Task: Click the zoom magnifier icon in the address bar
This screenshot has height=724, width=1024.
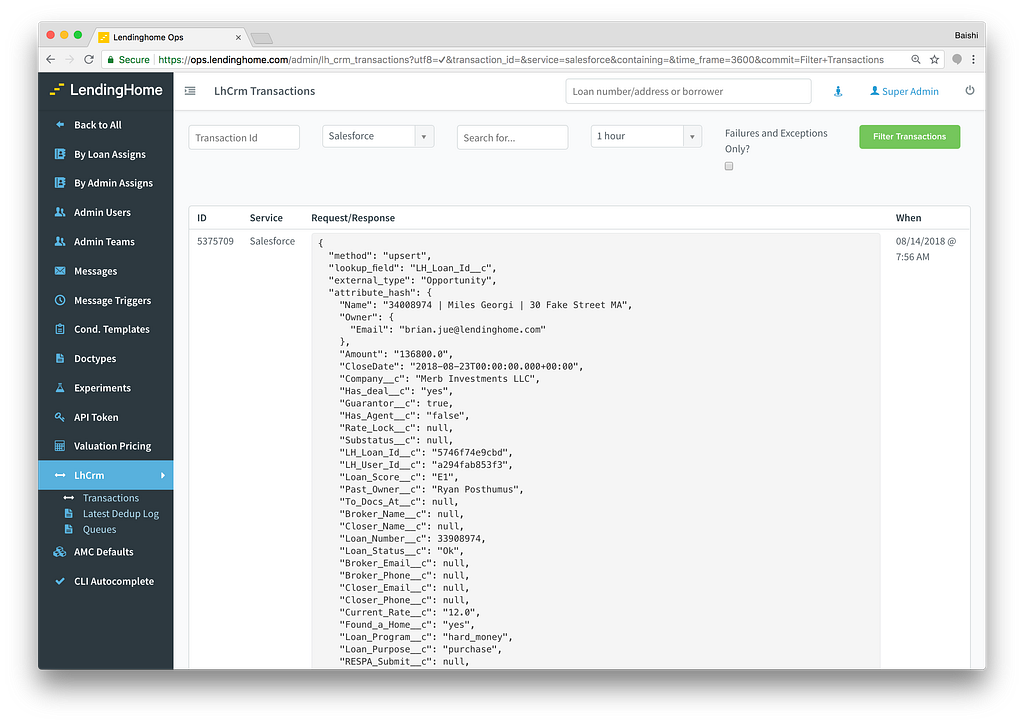Action: (916, 59)
